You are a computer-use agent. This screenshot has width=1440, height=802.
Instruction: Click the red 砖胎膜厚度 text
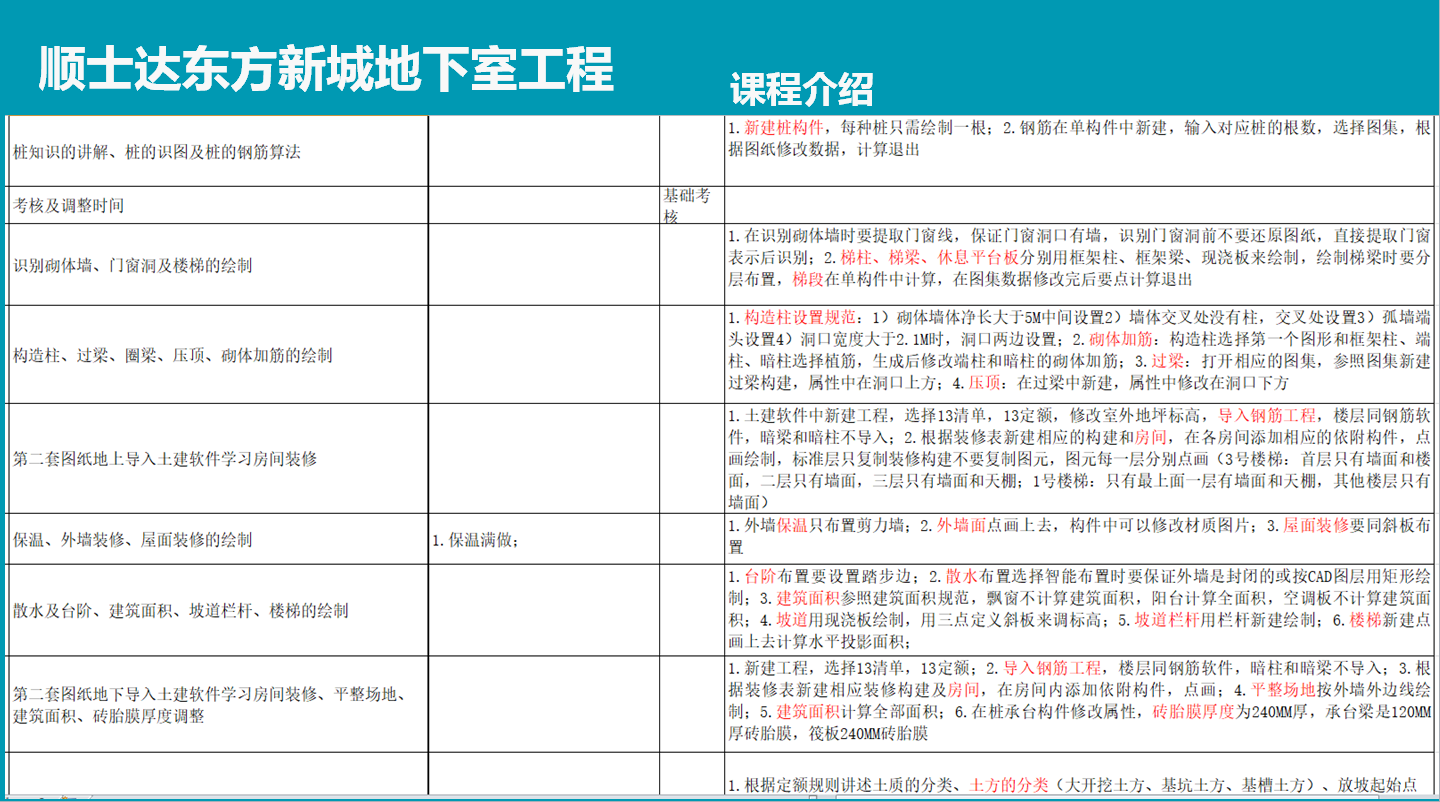pos(1193,713)
